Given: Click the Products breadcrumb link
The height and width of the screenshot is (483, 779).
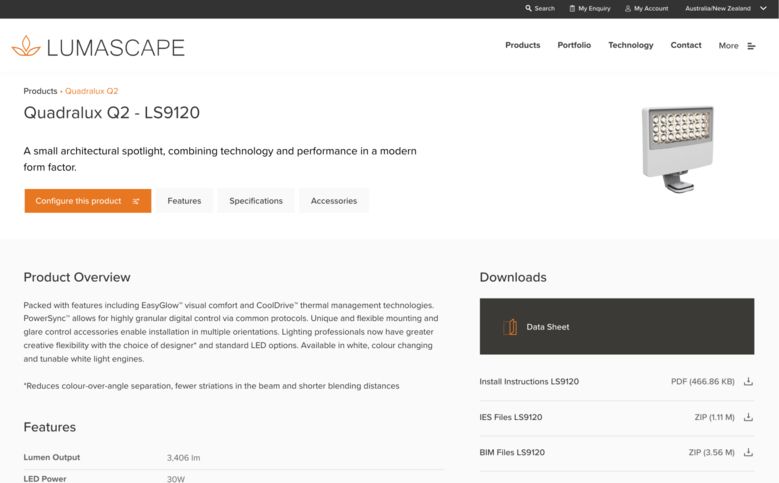Looking at the screenshot, I should 40,91.
